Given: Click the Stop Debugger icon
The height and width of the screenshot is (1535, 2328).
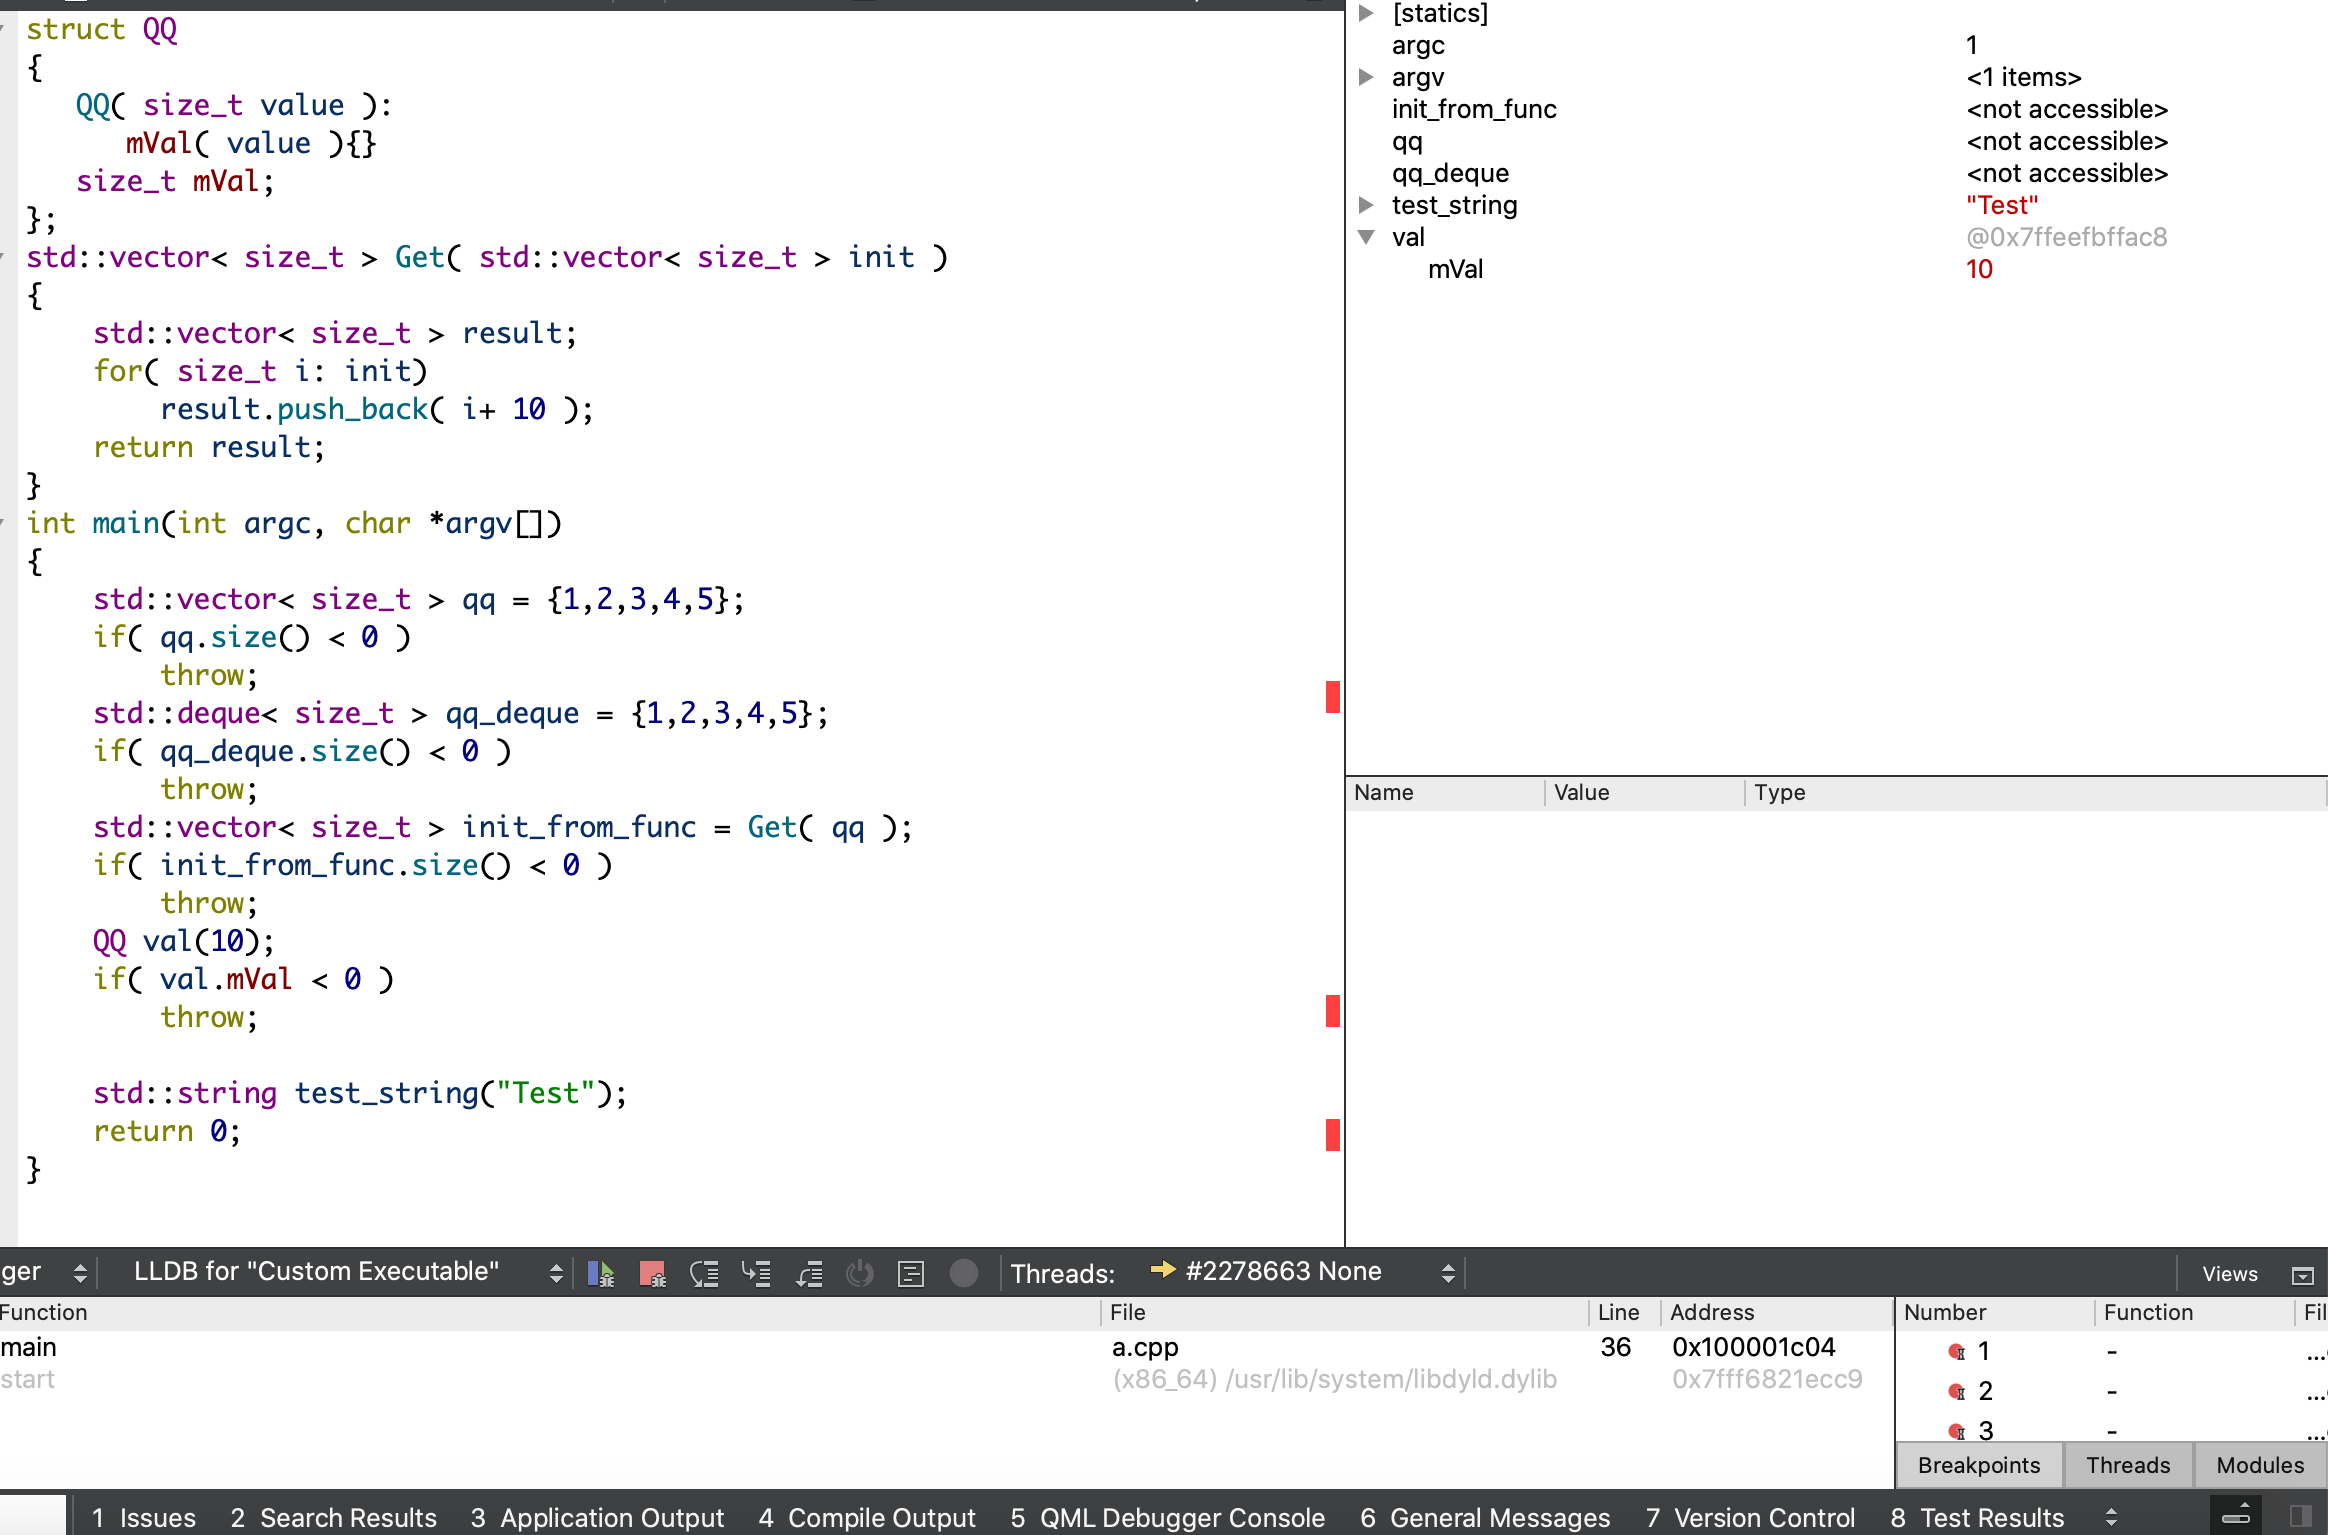Looking at the screenshot, I should (652, 1273).
